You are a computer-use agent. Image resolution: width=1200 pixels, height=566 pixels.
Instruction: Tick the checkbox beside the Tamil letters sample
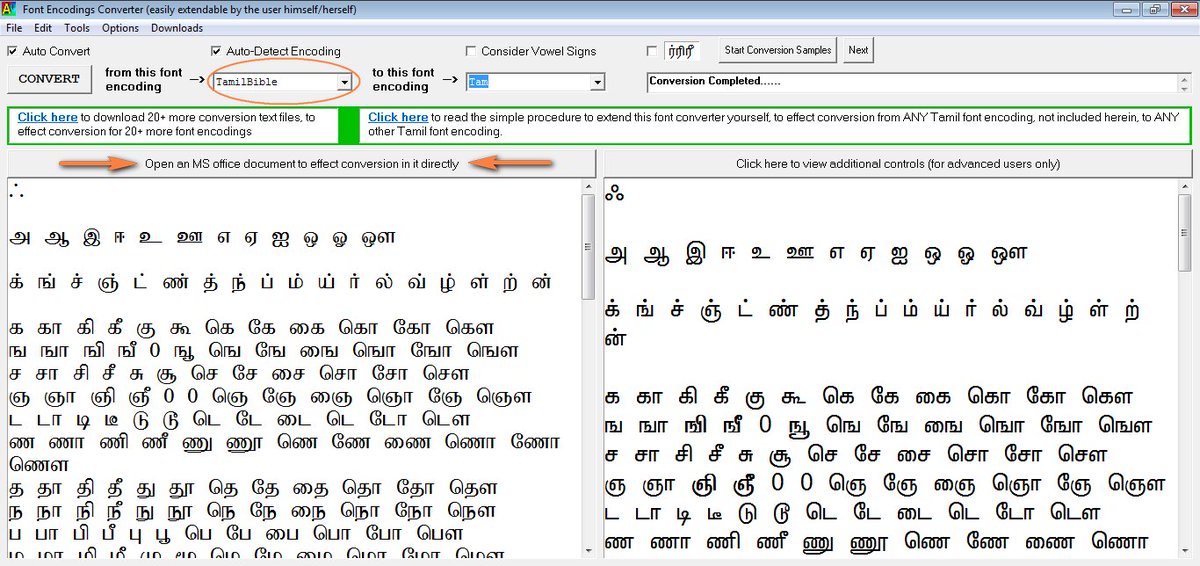tap(653, 51)
